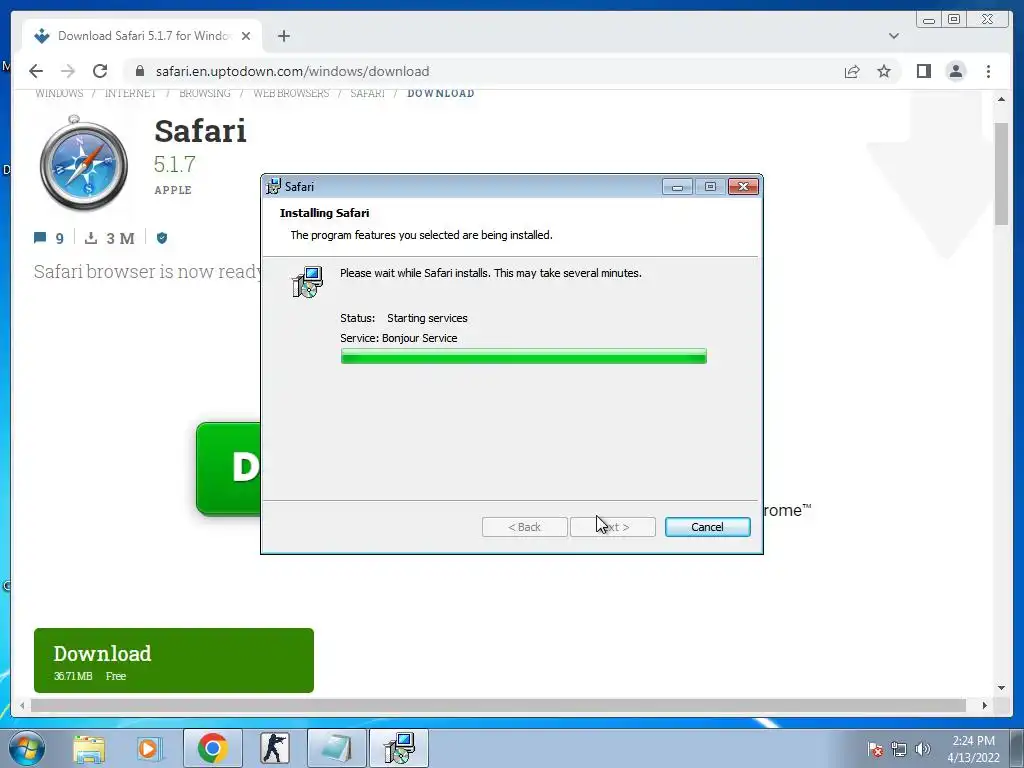Expand the Chrome tab search chevron
1024x768 pixels.
[x=893, y=36]
